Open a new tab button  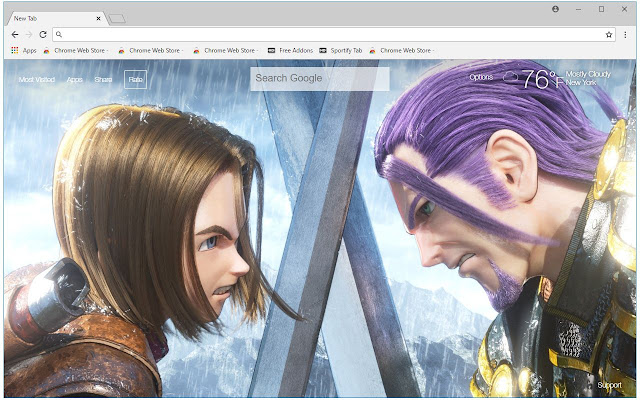(117, 19)
